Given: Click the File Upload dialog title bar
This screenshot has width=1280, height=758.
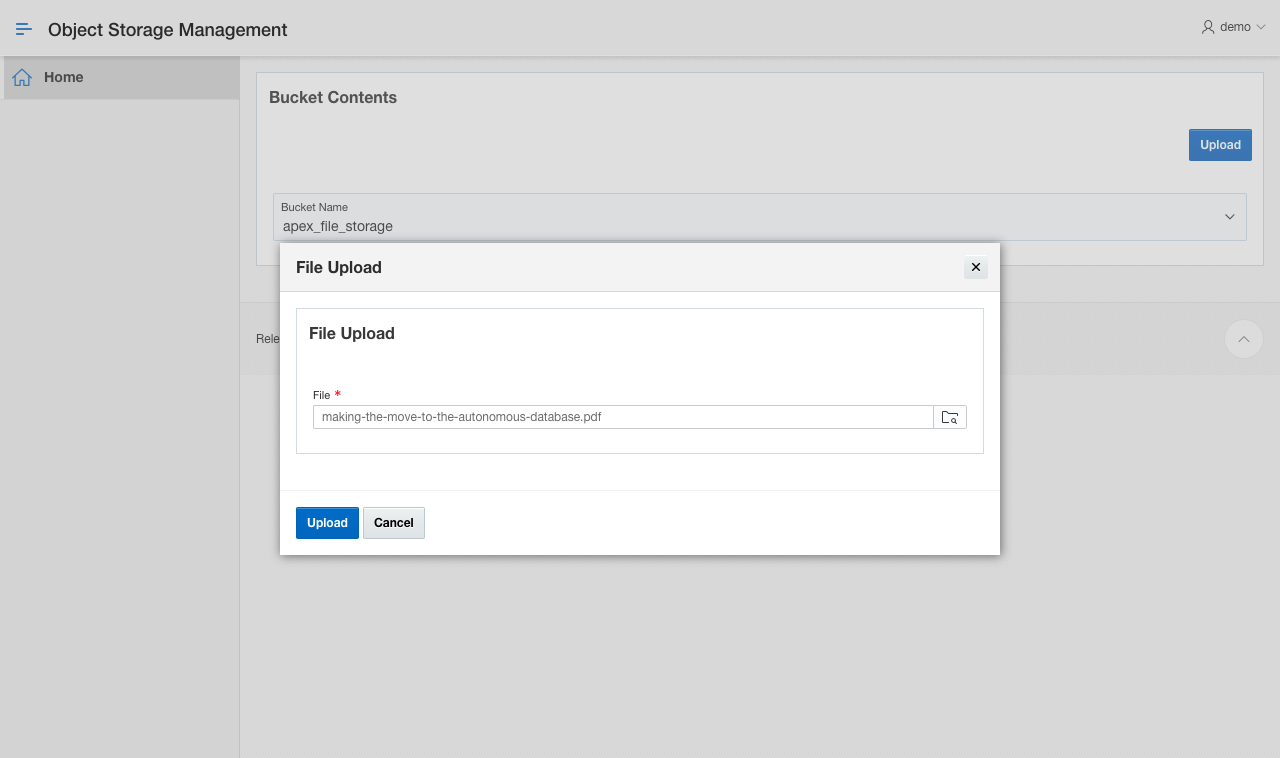Looking at the screenshot, I should (600, 267).
